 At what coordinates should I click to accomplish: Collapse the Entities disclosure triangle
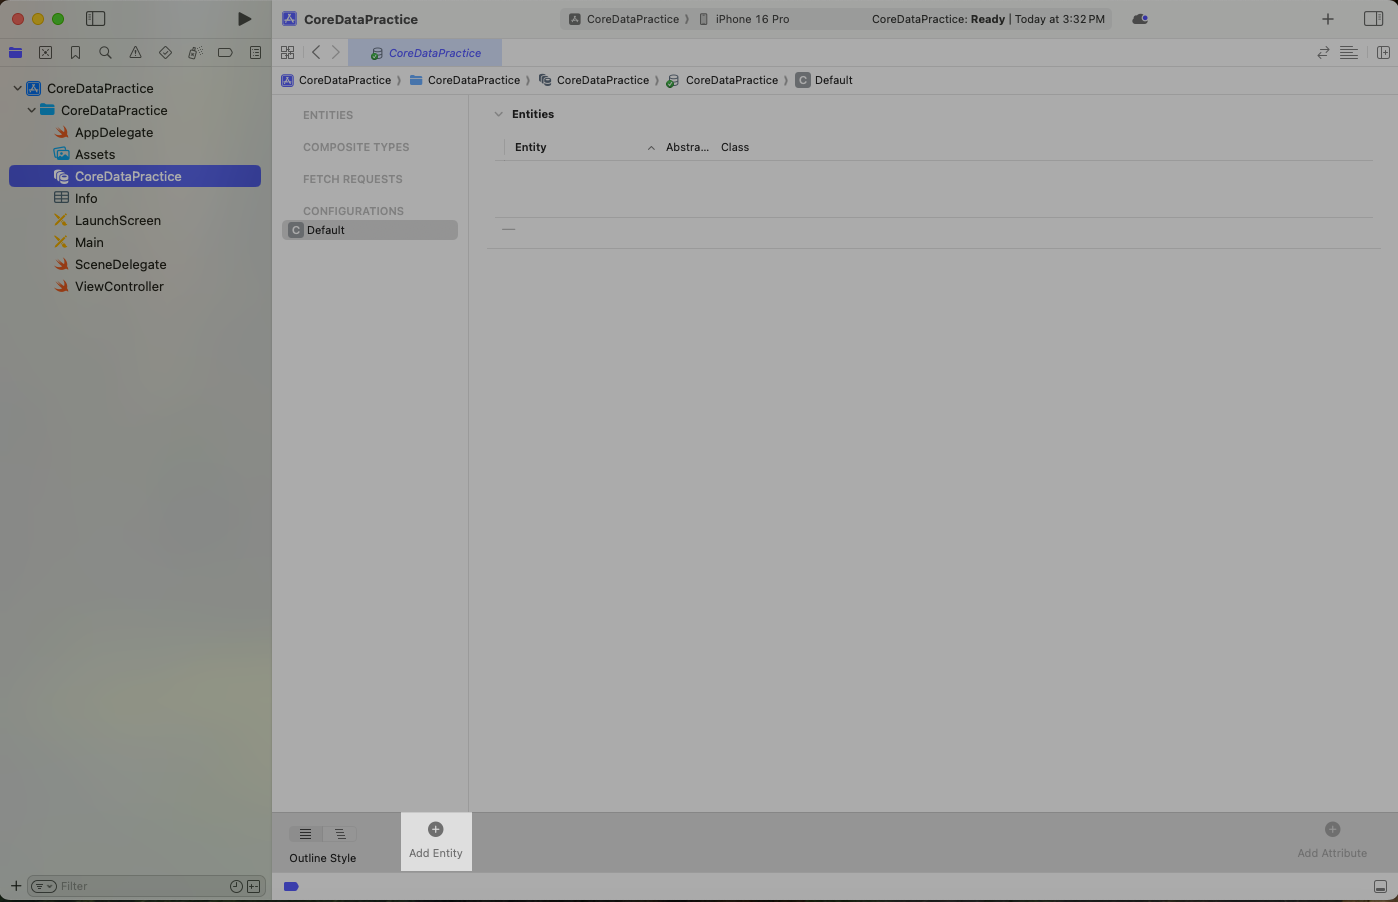tap(498, 114)
